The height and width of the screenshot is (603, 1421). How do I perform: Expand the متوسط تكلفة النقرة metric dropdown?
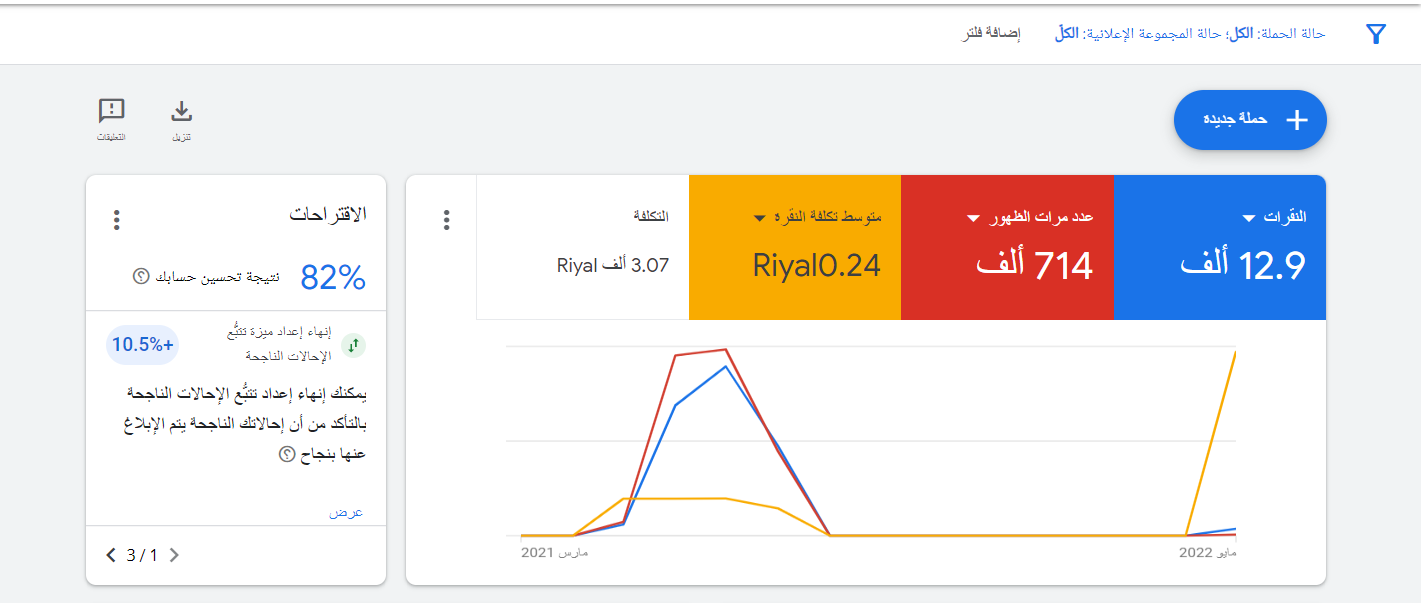point(760,218)
